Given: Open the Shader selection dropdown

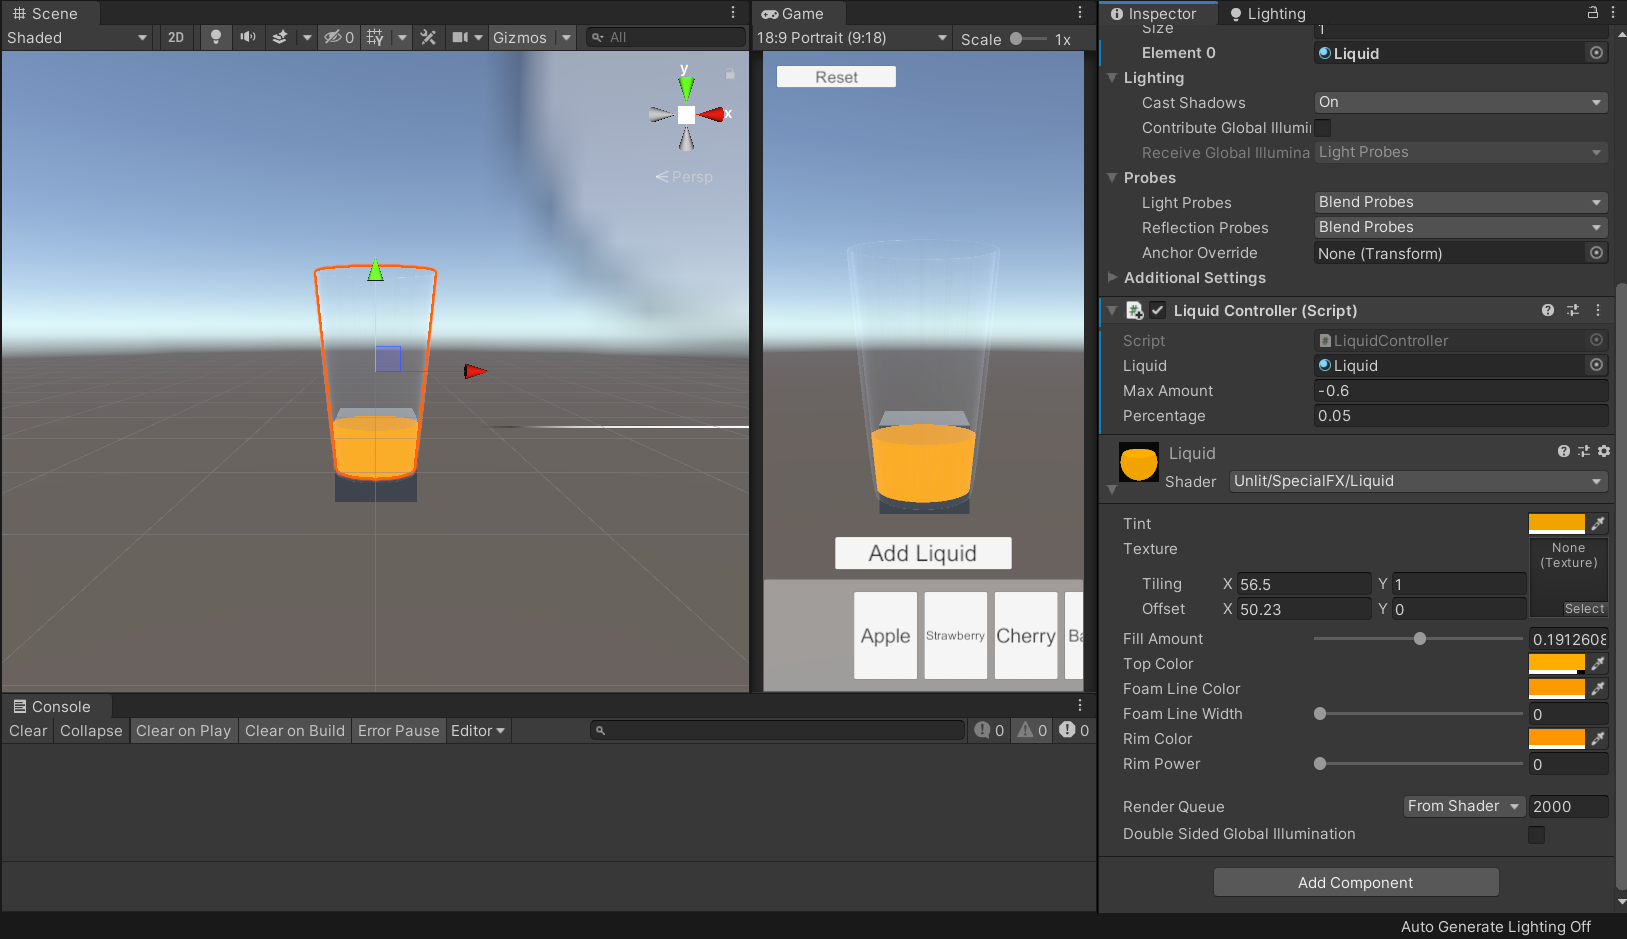Looking at the screenshot, I should point(1418,481).
